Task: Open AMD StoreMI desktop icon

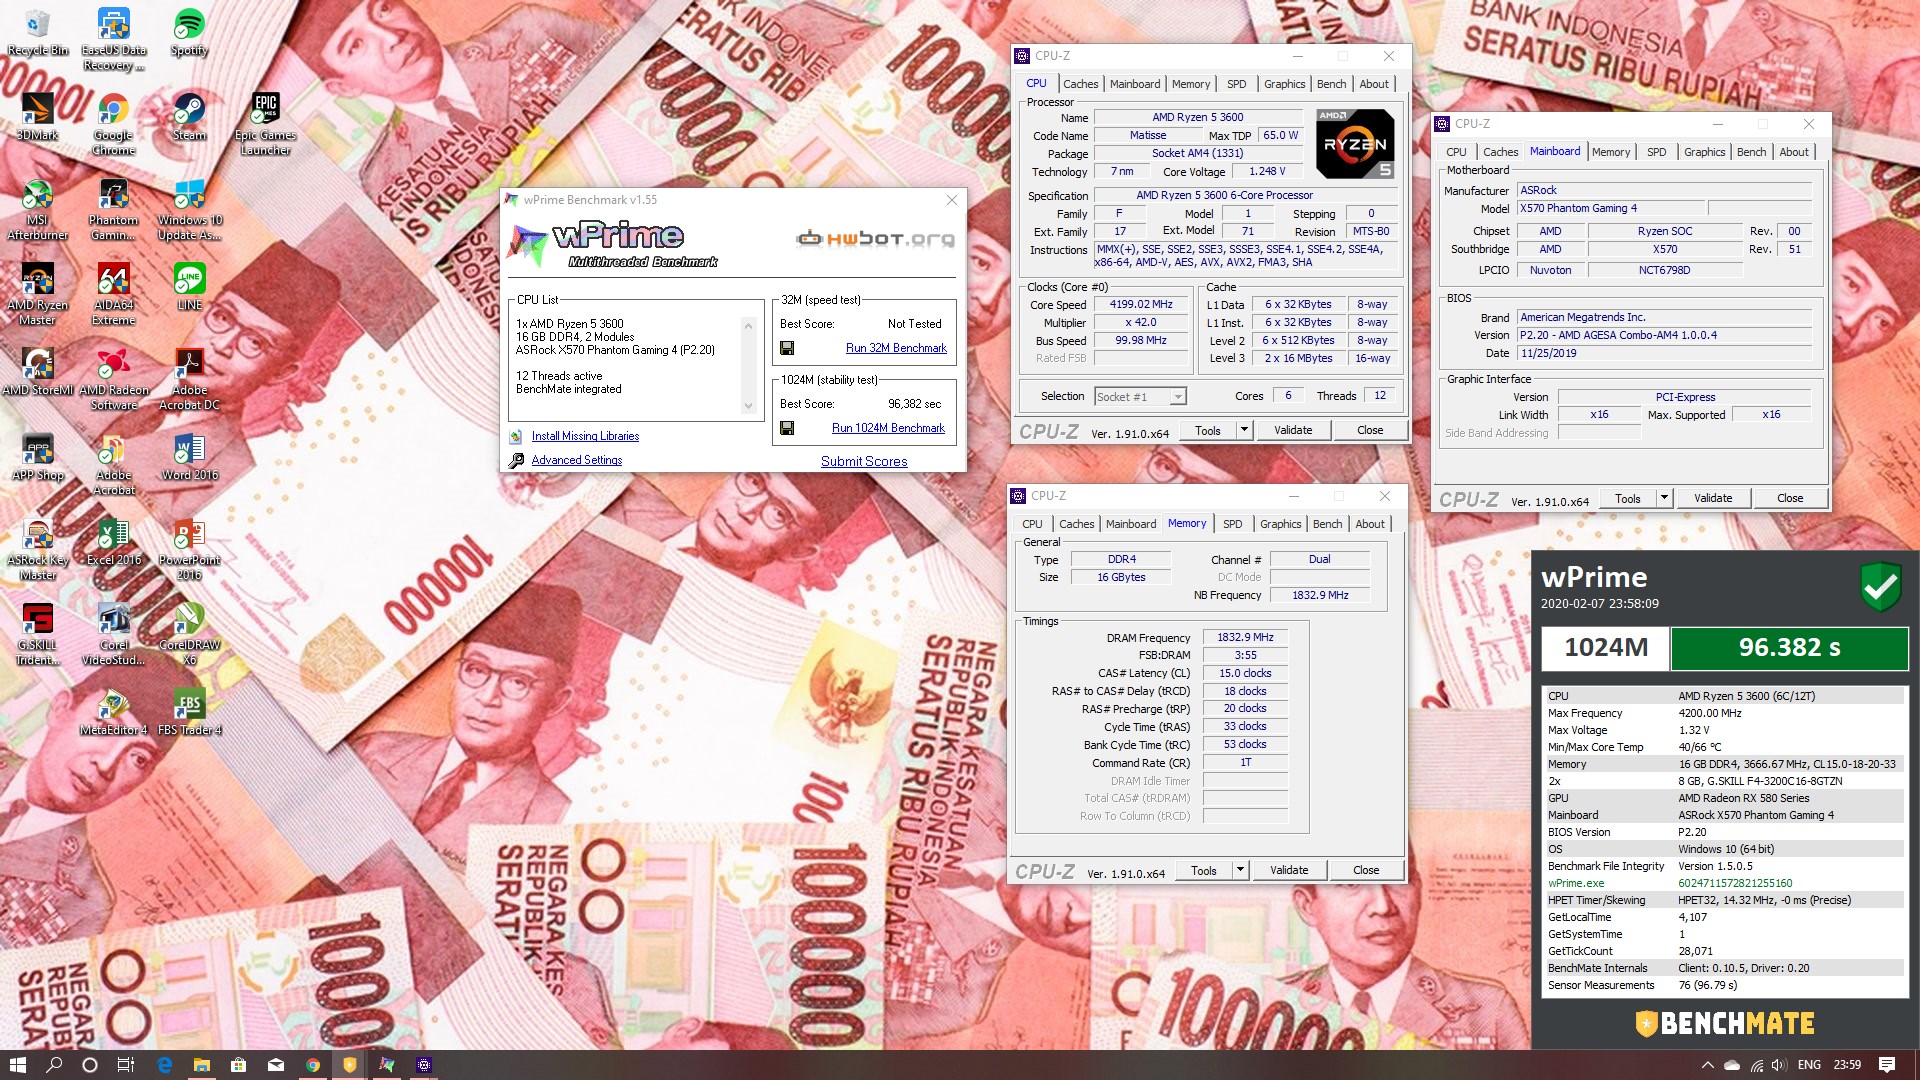Action: [38, 372]
